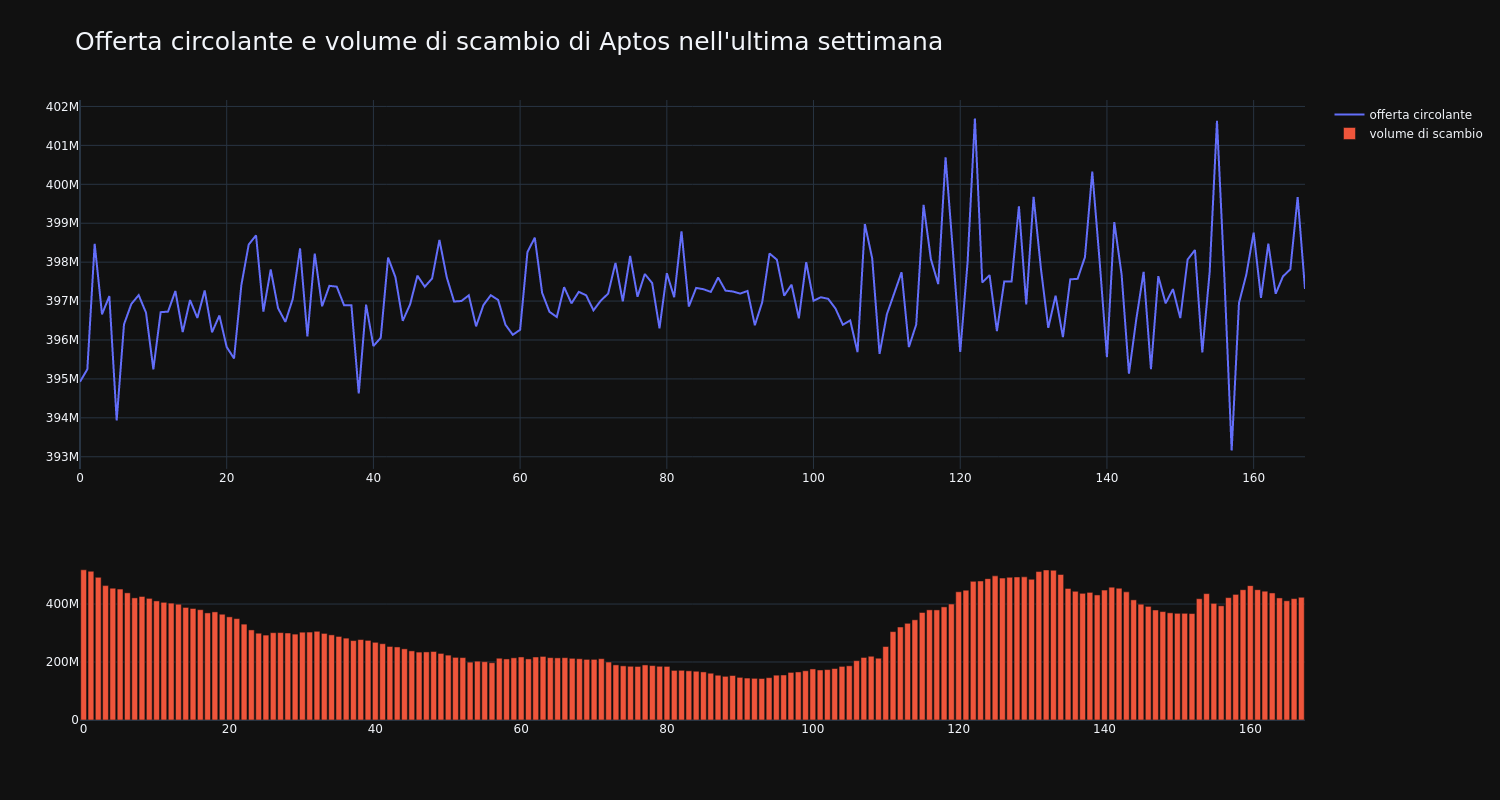Click the lowest line dip near x=157
This screenshot has width=1500, height=800.
[1231, 449]
